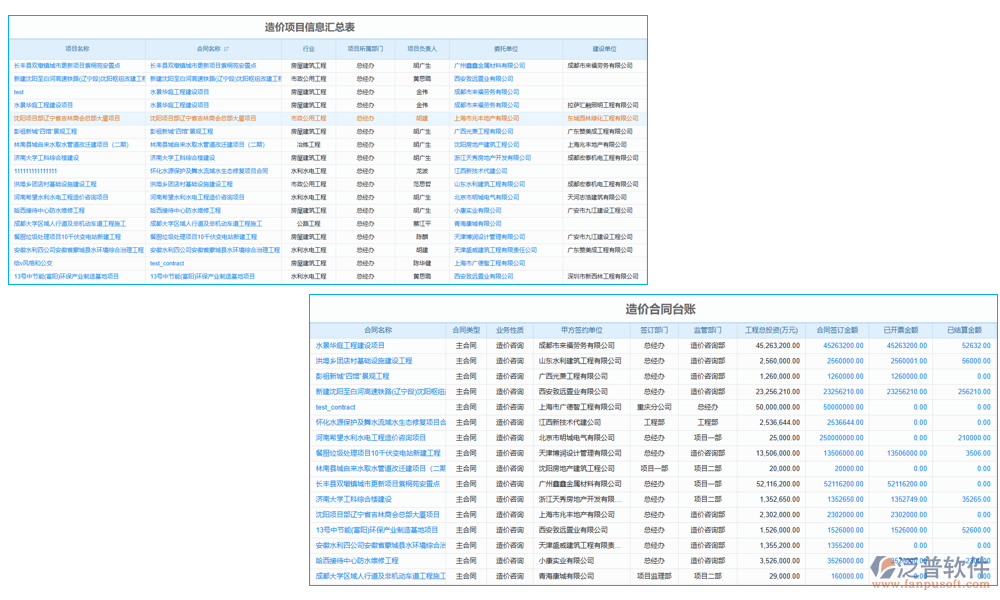Click 监管部门 column header in ledger

707,329
